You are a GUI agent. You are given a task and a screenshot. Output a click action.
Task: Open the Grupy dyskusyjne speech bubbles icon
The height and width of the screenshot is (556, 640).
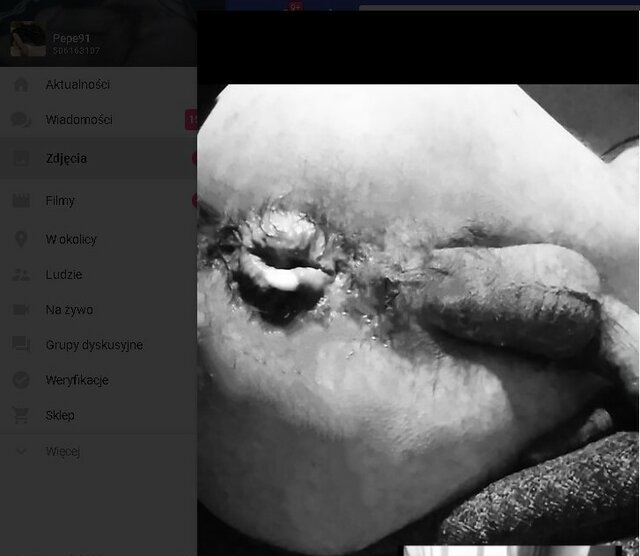tap(20, 345)
